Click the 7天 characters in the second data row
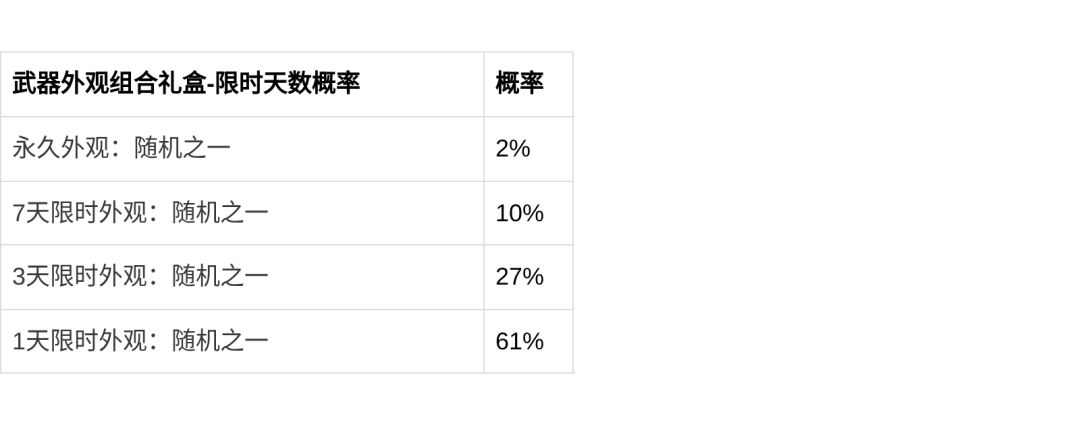 tap(30, 213)
